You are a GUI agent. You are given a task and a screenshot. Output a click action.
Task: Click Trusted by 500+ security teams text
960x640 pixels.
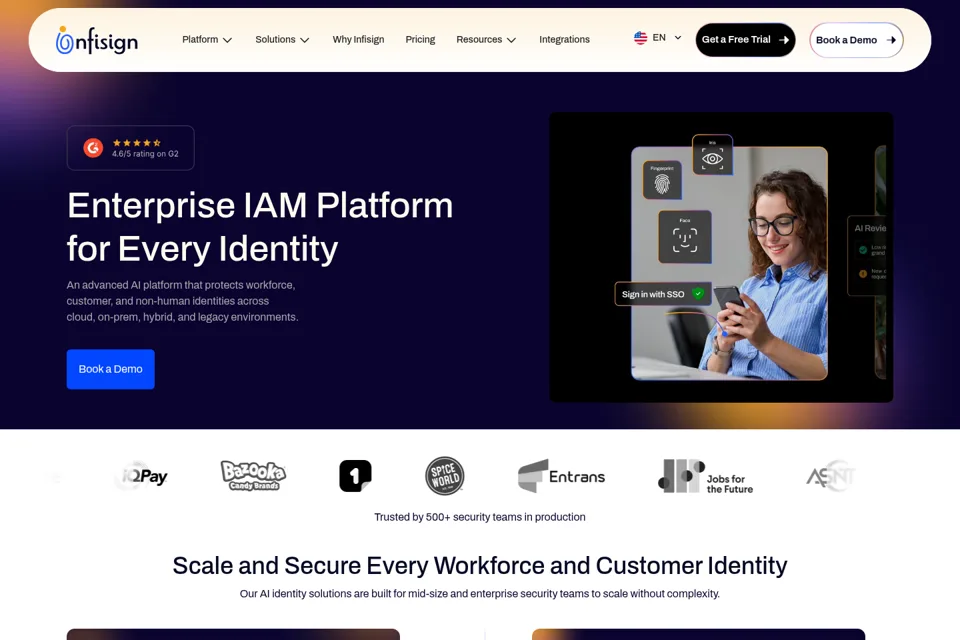point(480,517)
